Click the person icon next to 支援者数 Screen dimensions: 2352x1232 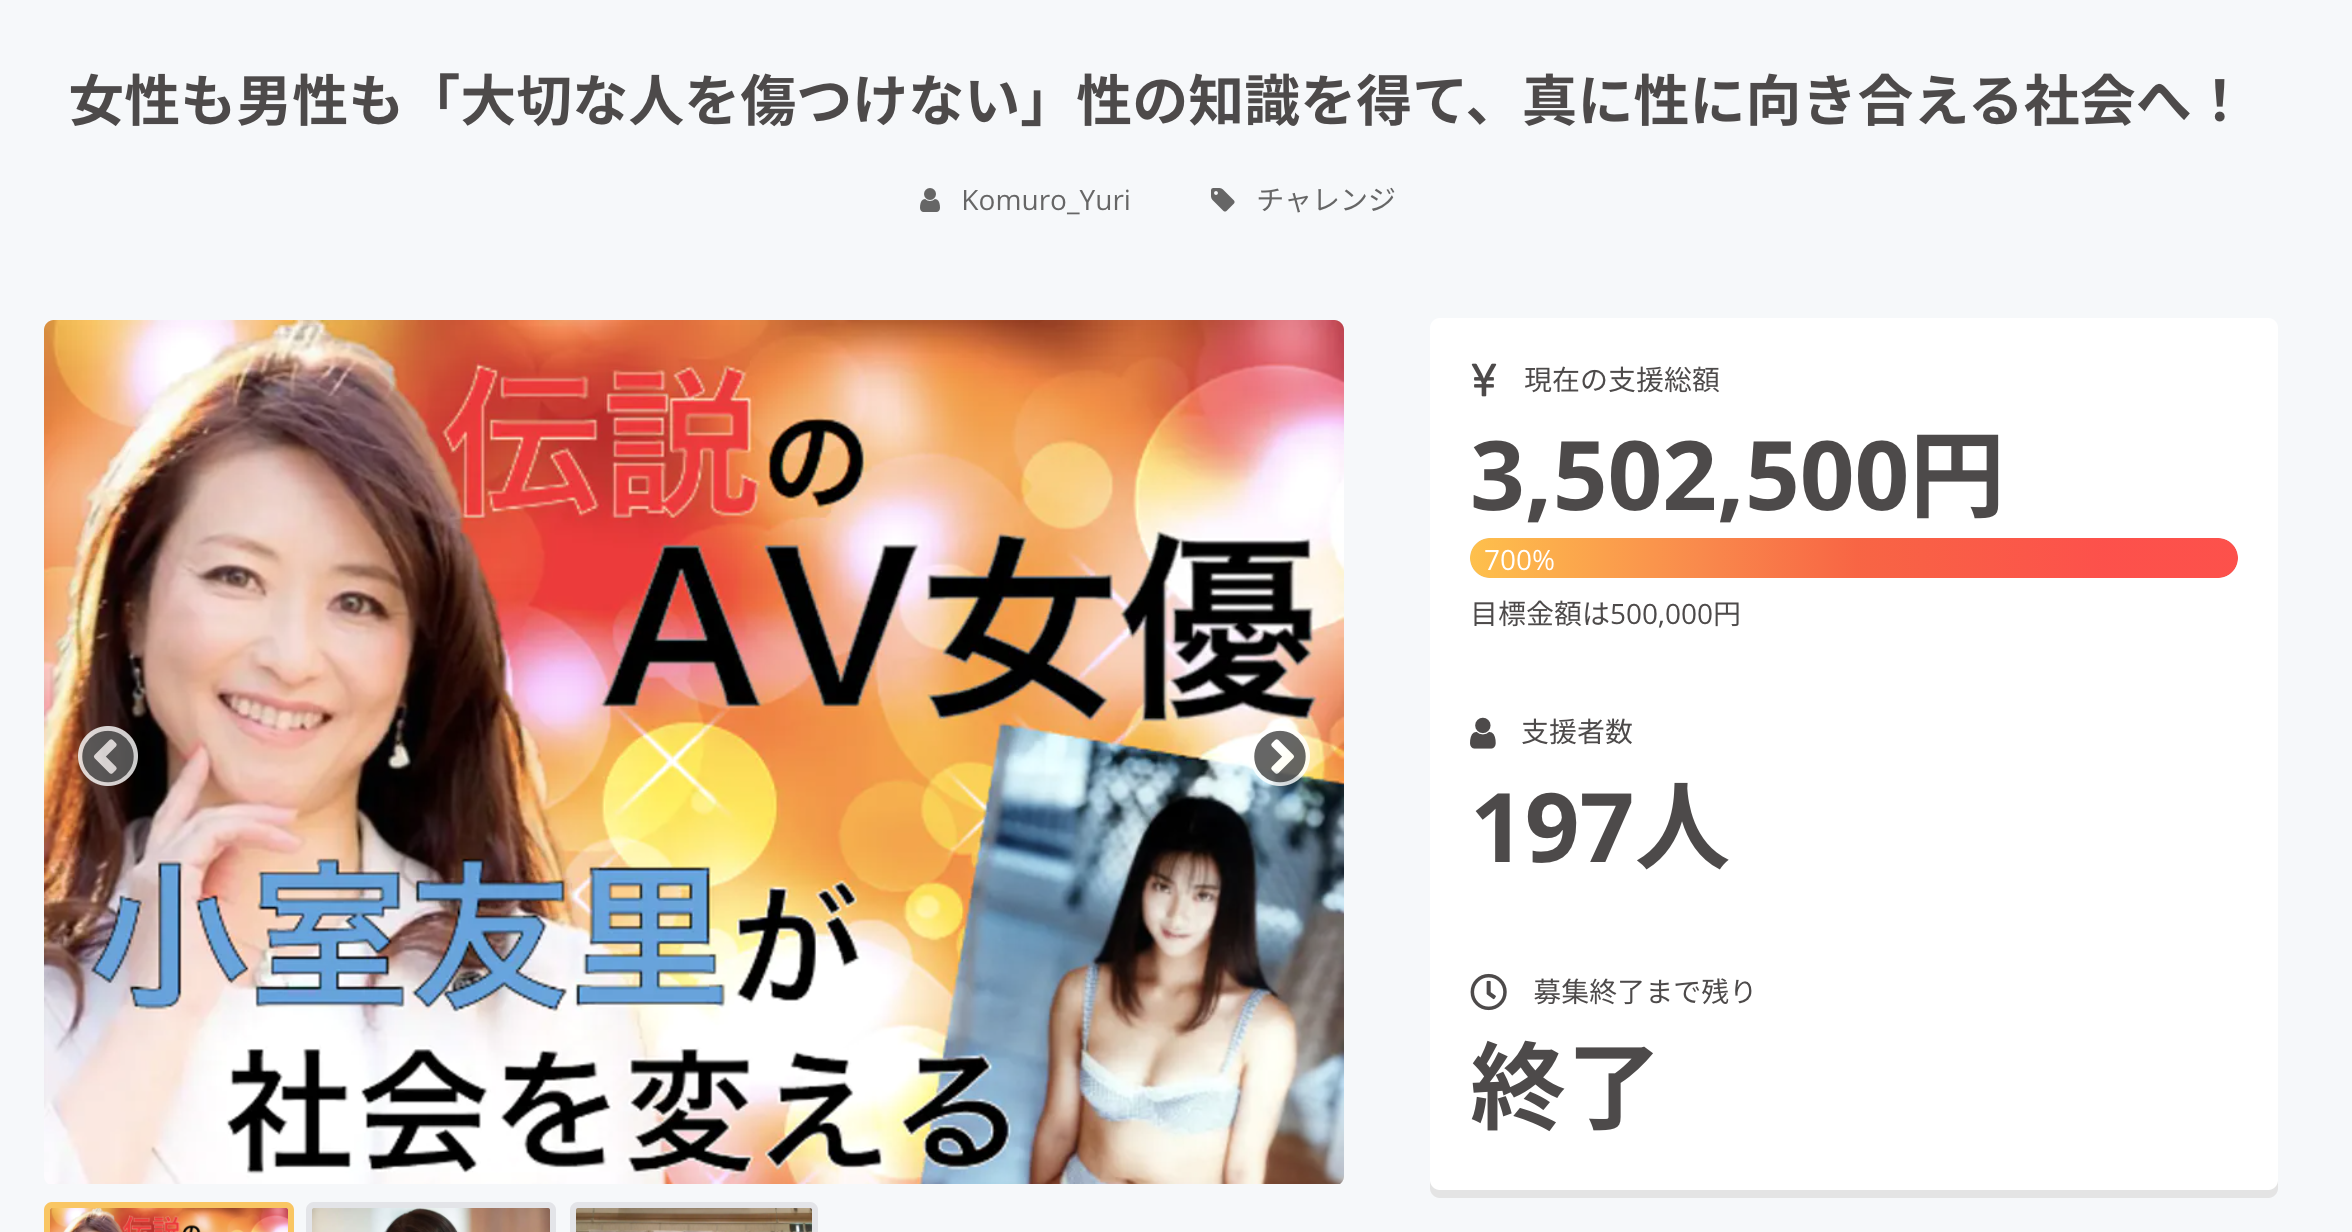pos(1483,733)
